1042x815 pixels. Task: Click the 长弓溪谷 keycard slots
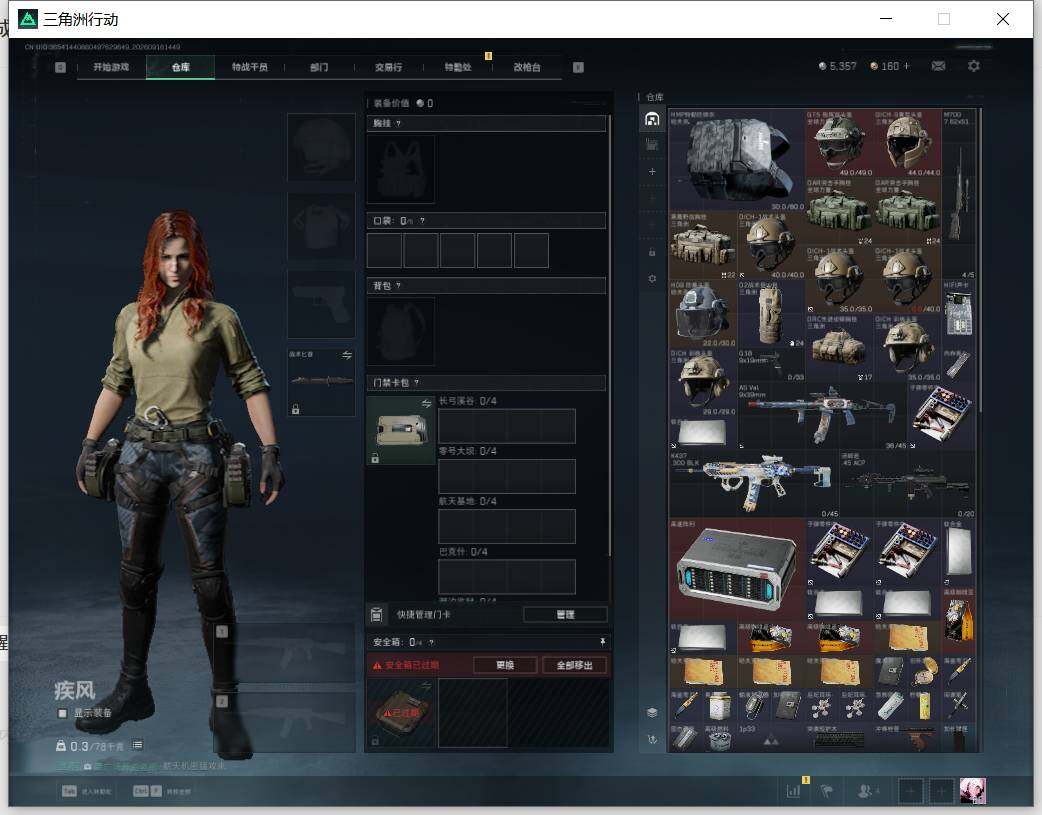click(506, 425)
